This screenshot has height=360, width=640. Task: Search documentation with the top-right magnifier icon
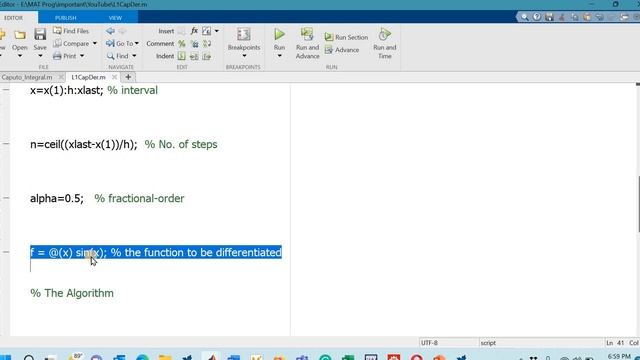524,17
